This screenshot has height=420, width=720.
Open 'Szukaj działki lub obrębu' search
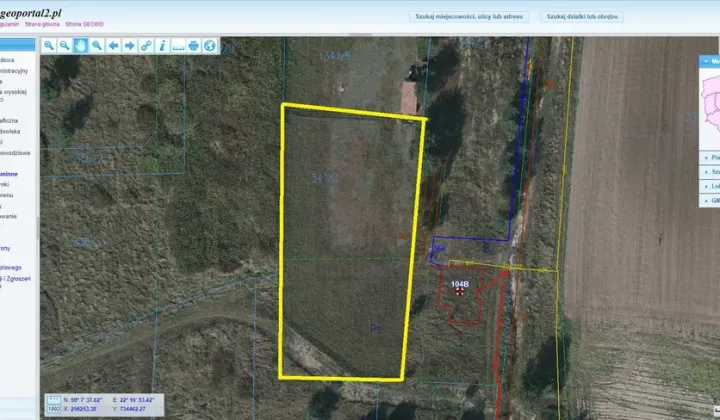pos(582,17)
